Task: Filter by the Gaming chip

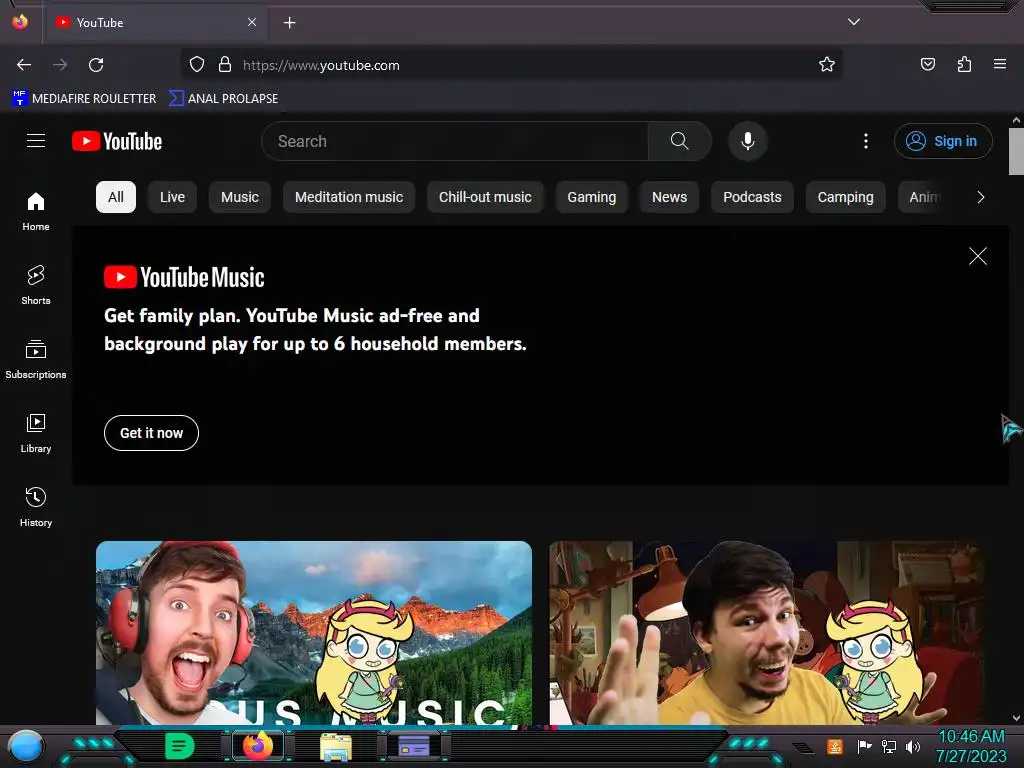Action: (592, 197)
